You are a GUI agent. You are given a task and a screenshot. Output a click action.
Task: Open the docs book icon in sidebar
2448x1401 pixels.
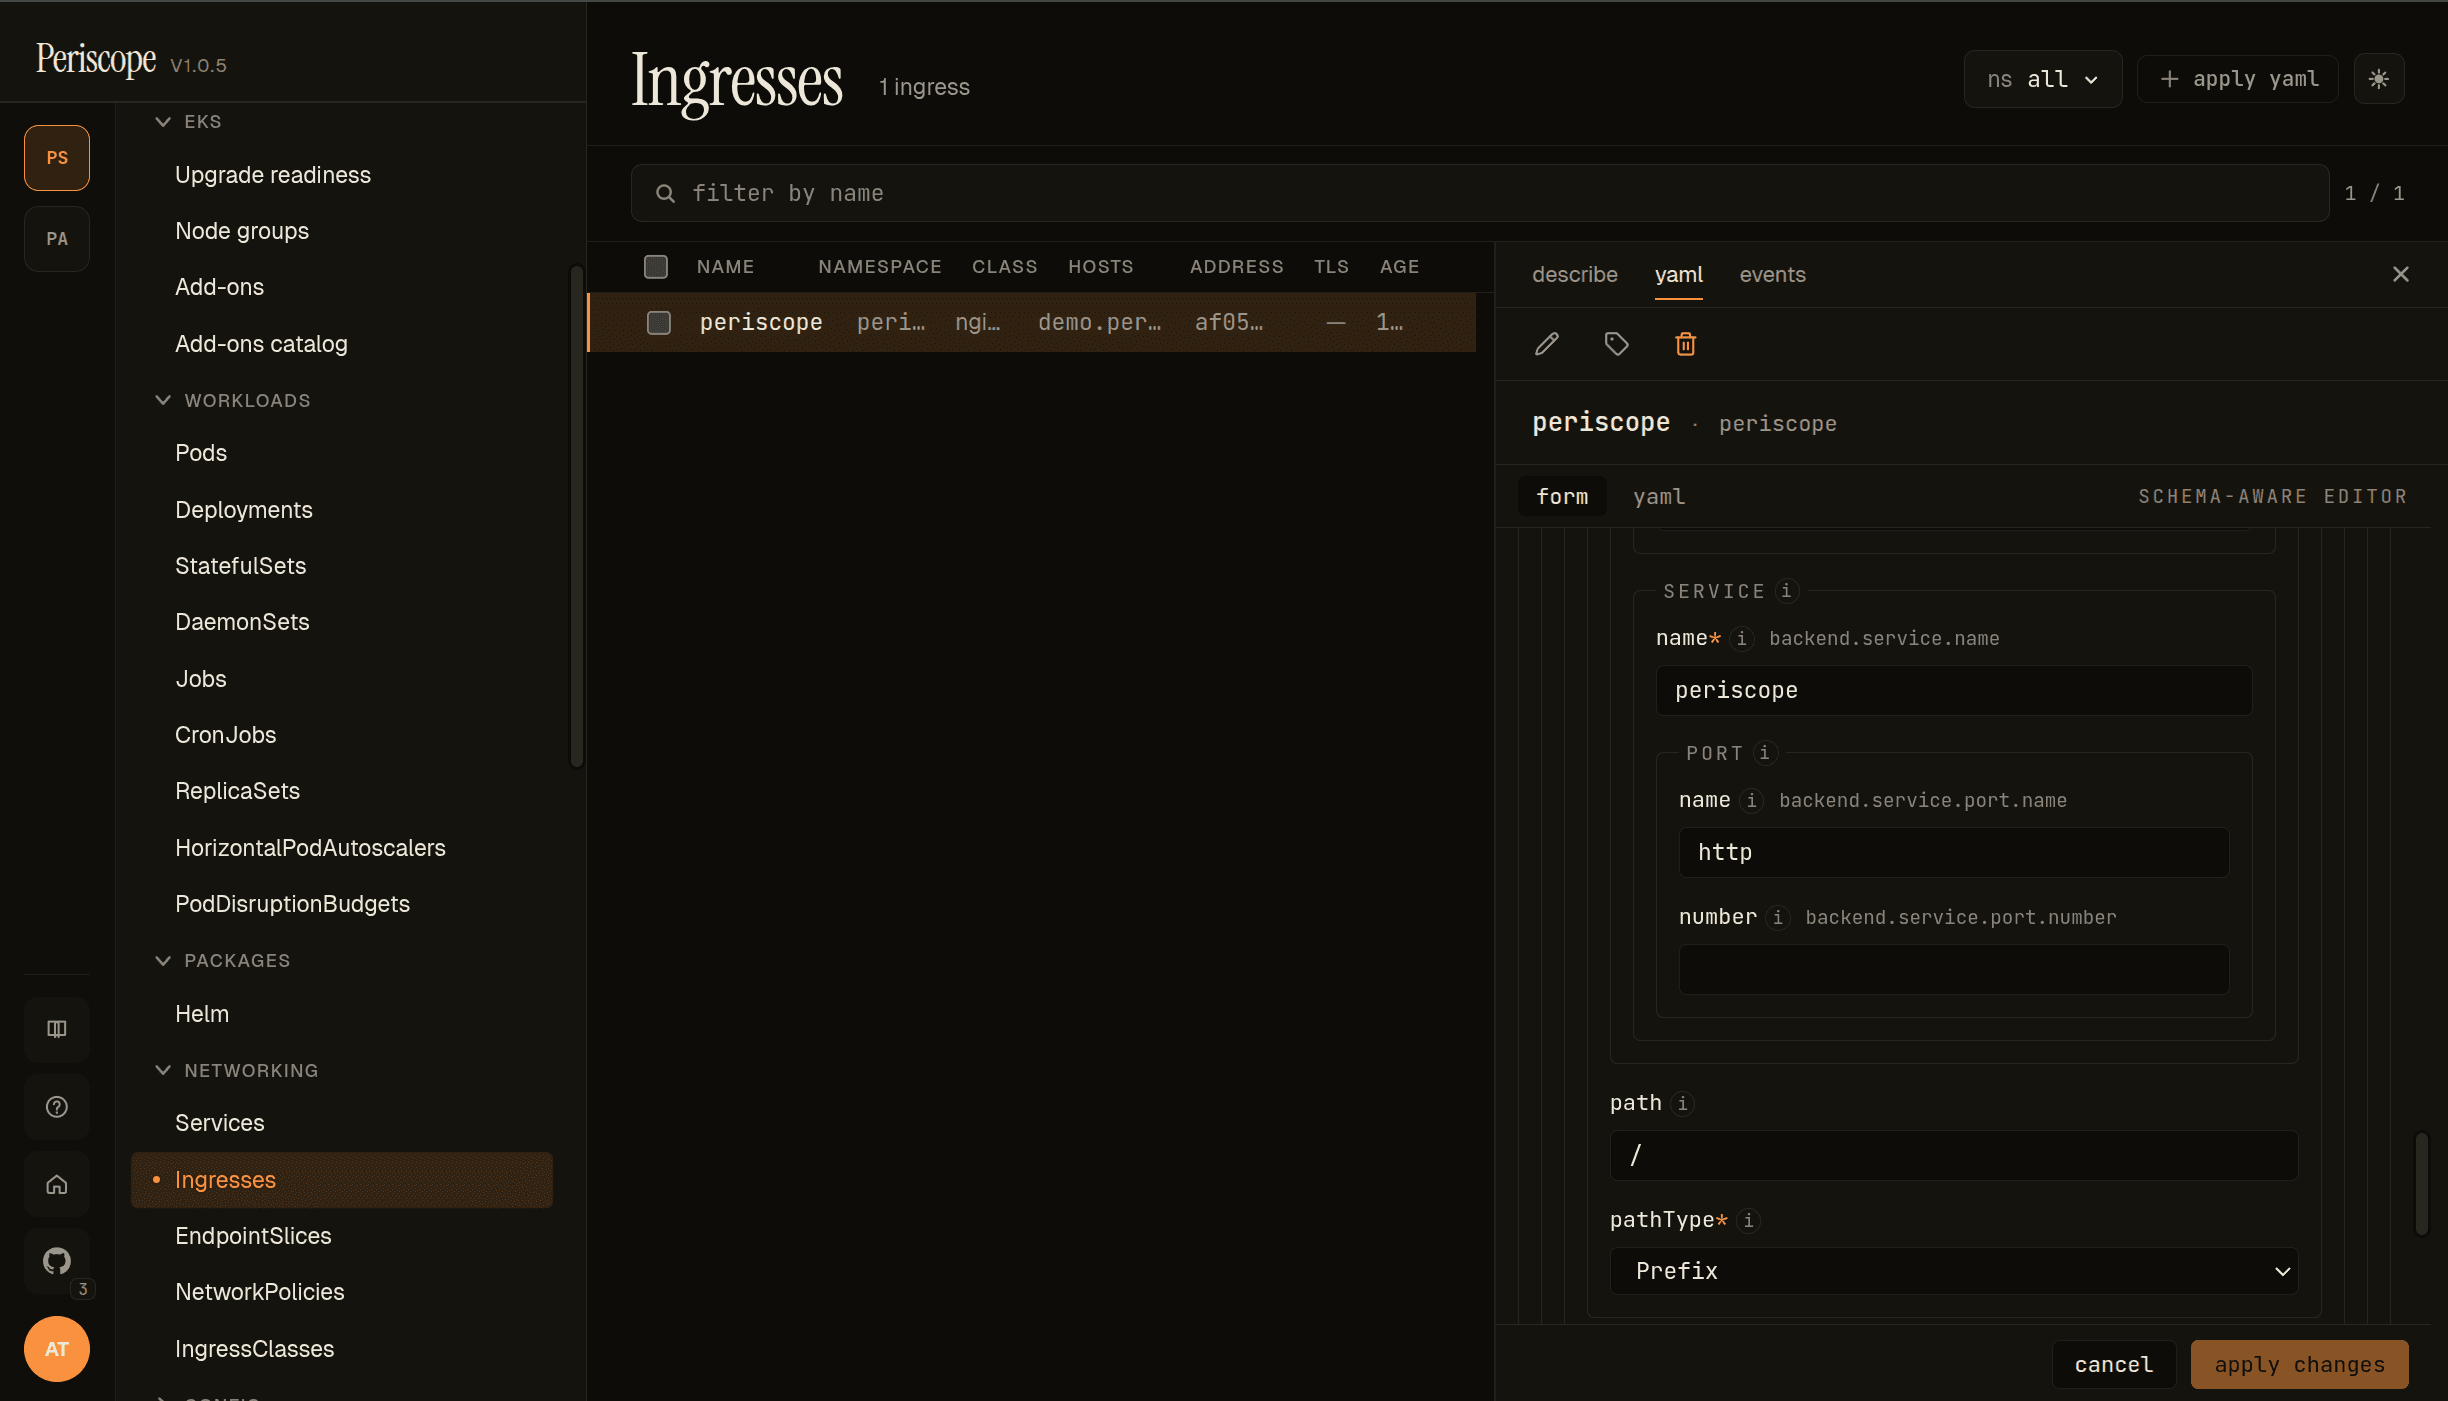57,1029
